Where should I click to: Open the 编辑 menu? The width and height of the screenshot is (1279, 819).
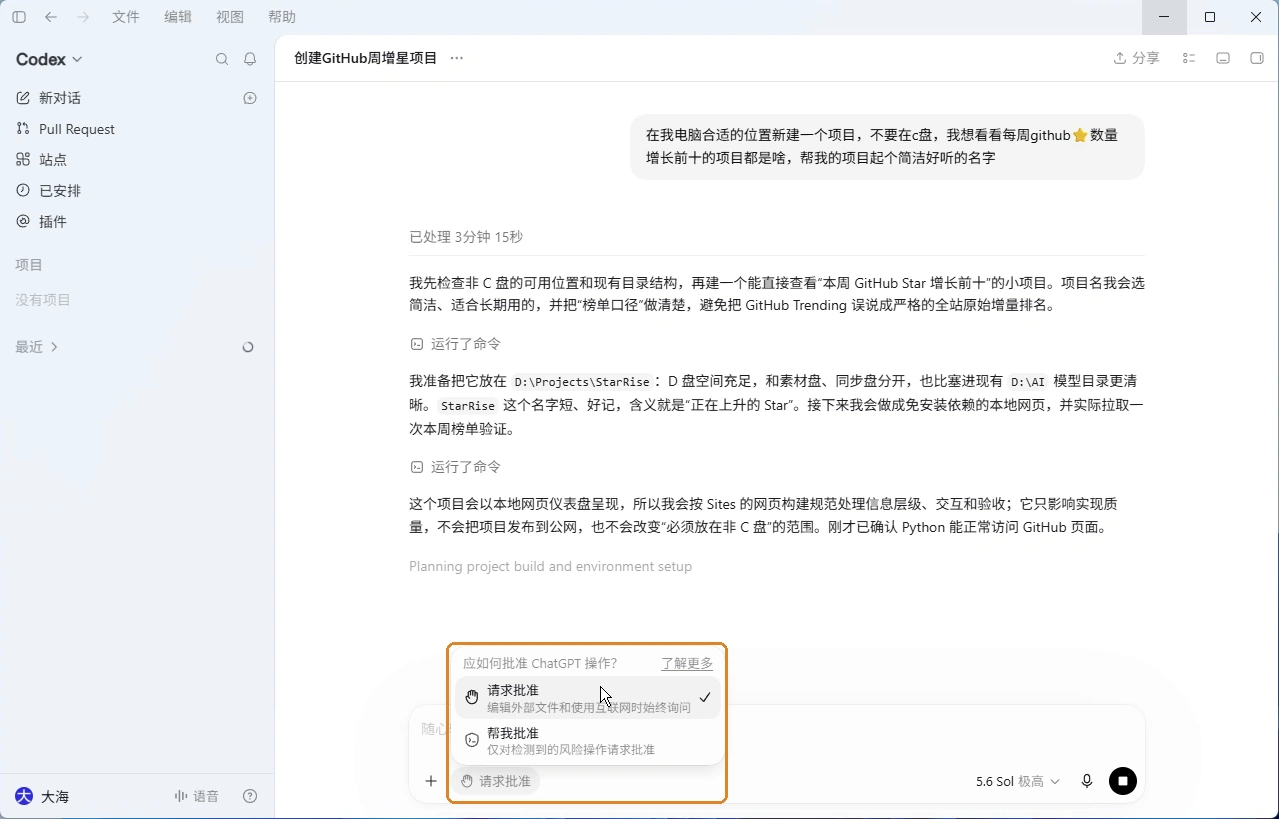178,17
